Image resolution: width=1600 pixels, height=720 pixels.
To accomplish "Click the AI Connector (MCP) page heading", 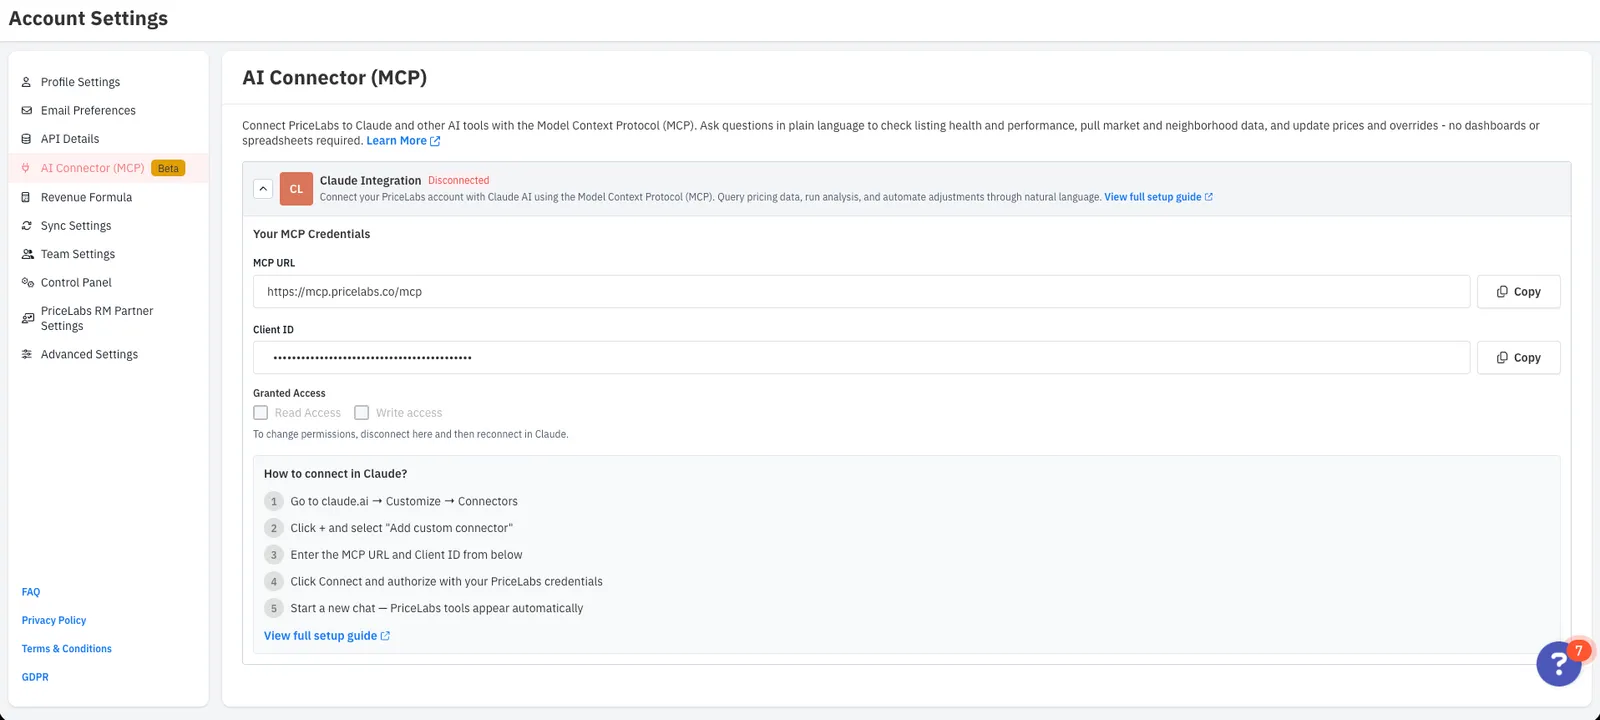I will pyautogui.click(x=335, y=78).
